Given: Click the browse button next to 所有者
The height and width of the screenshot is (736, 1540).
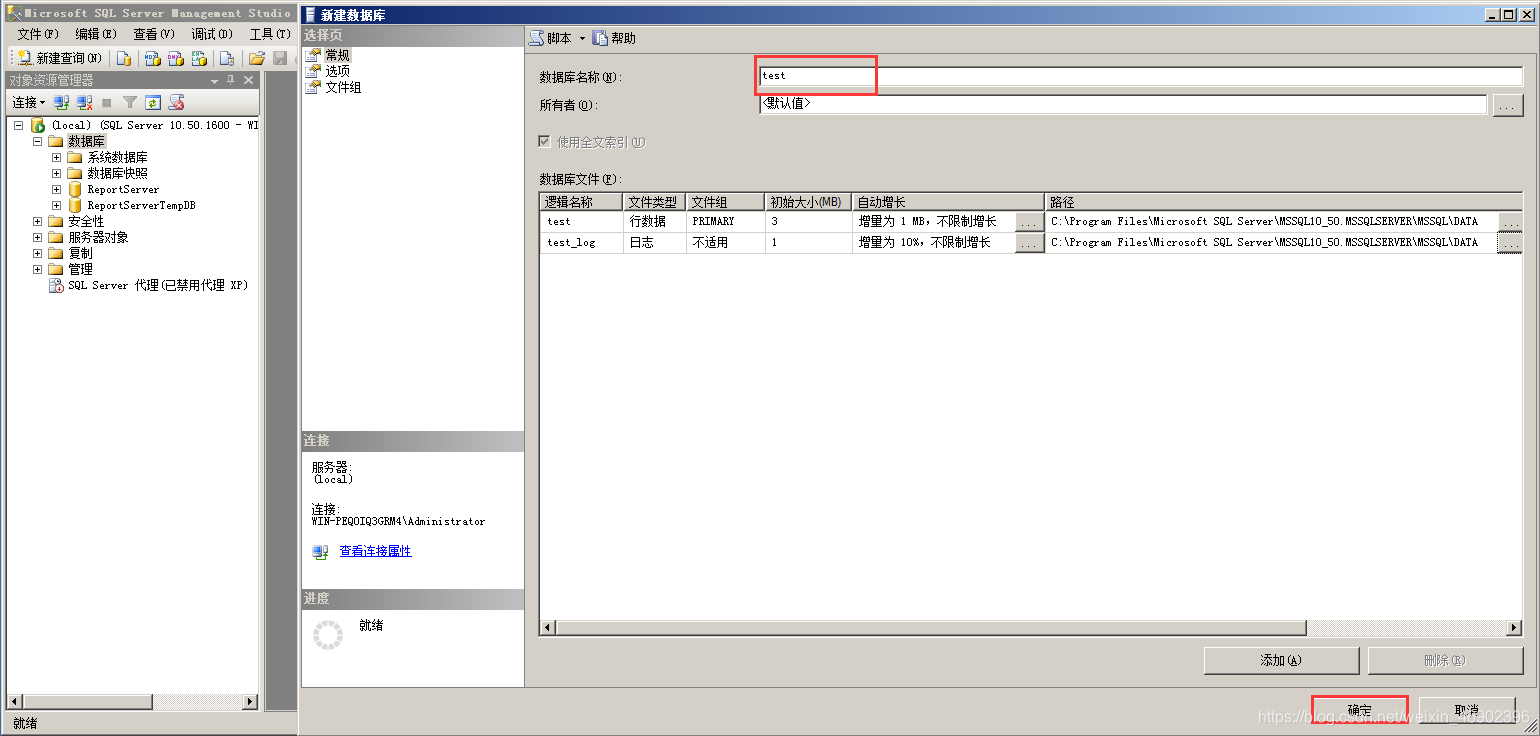Looking at the screenshot, I should coord(1507,105).
